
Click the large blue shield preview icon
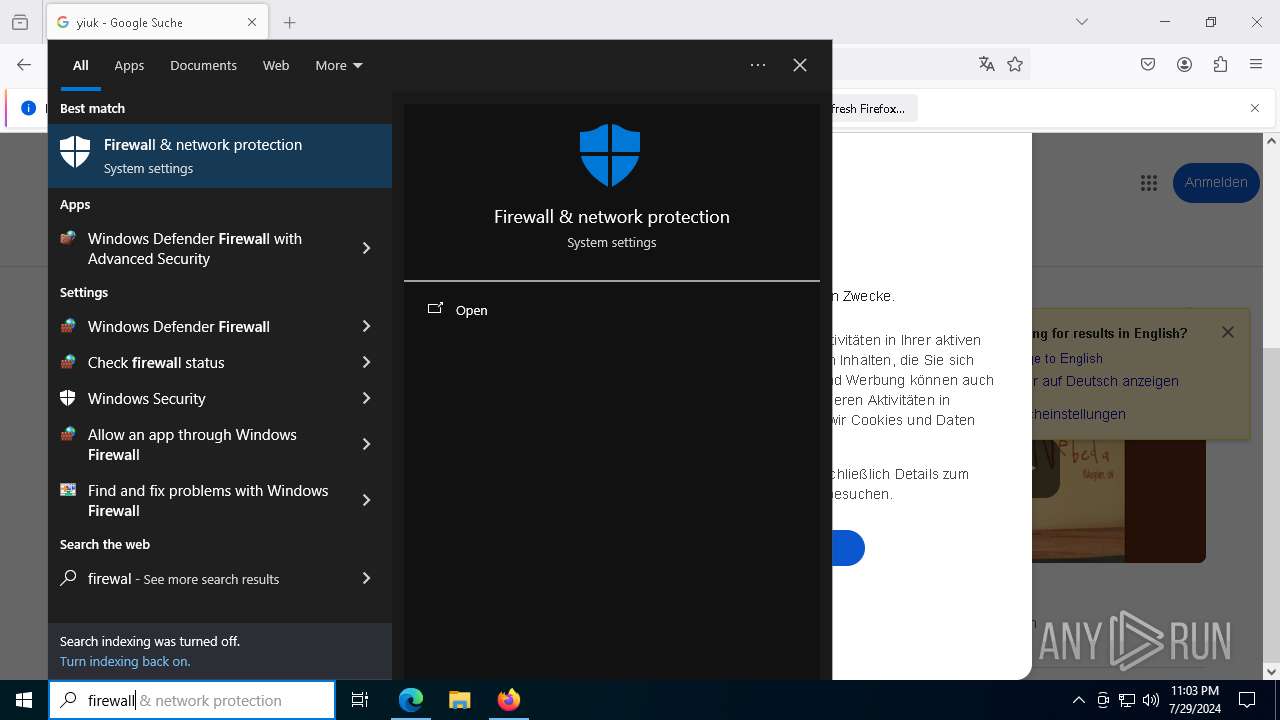pyautogui.click(x=610, y=155)
